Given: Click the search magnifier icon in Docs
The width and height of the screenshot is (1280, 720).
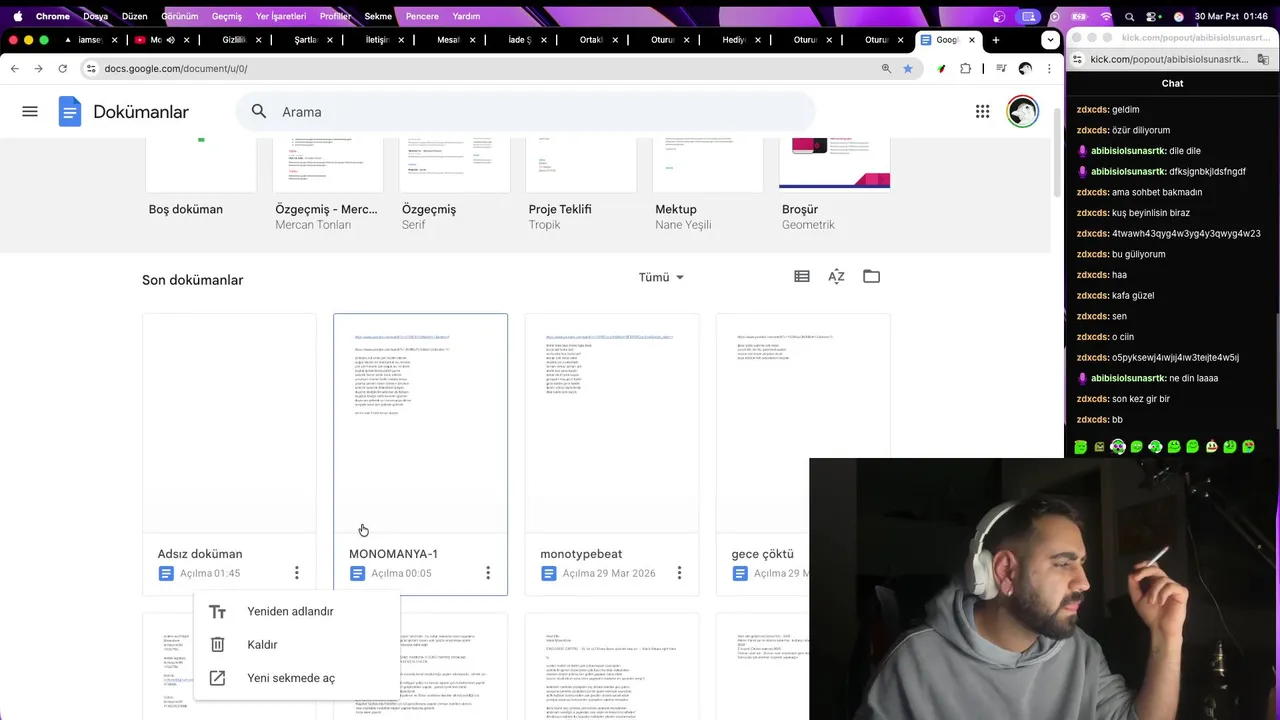Looking at the screenshot, I should [x=259, y=112].
